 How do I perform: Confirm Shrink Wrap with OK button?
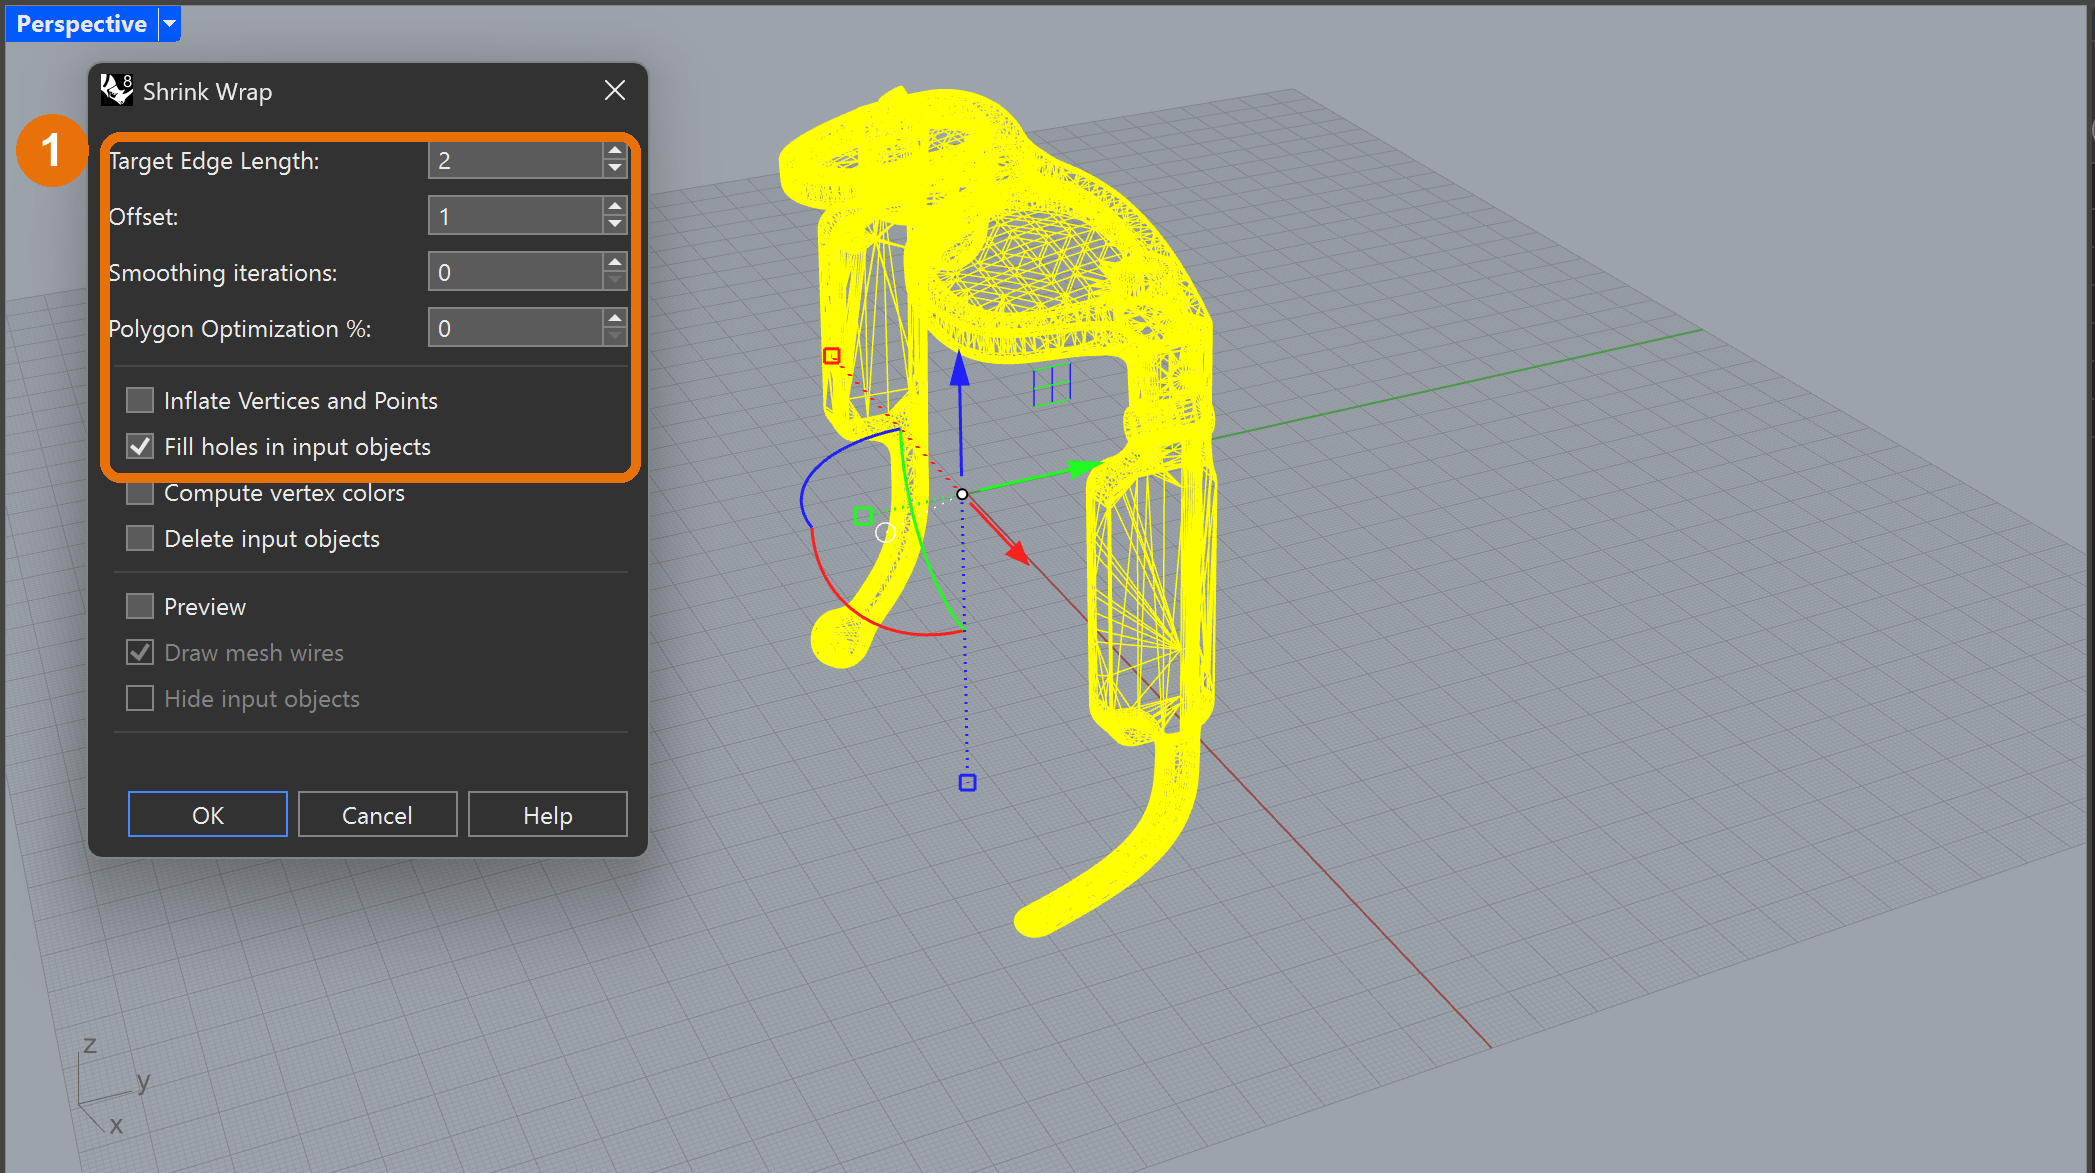click(x=208, y=814)
